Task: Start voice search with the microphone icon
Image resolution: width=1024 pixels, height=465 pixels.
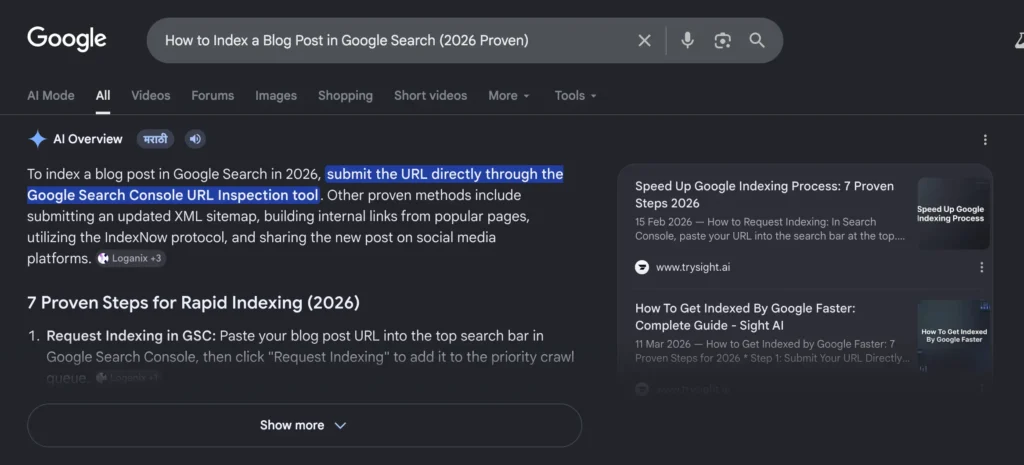Action: (687, 40)
